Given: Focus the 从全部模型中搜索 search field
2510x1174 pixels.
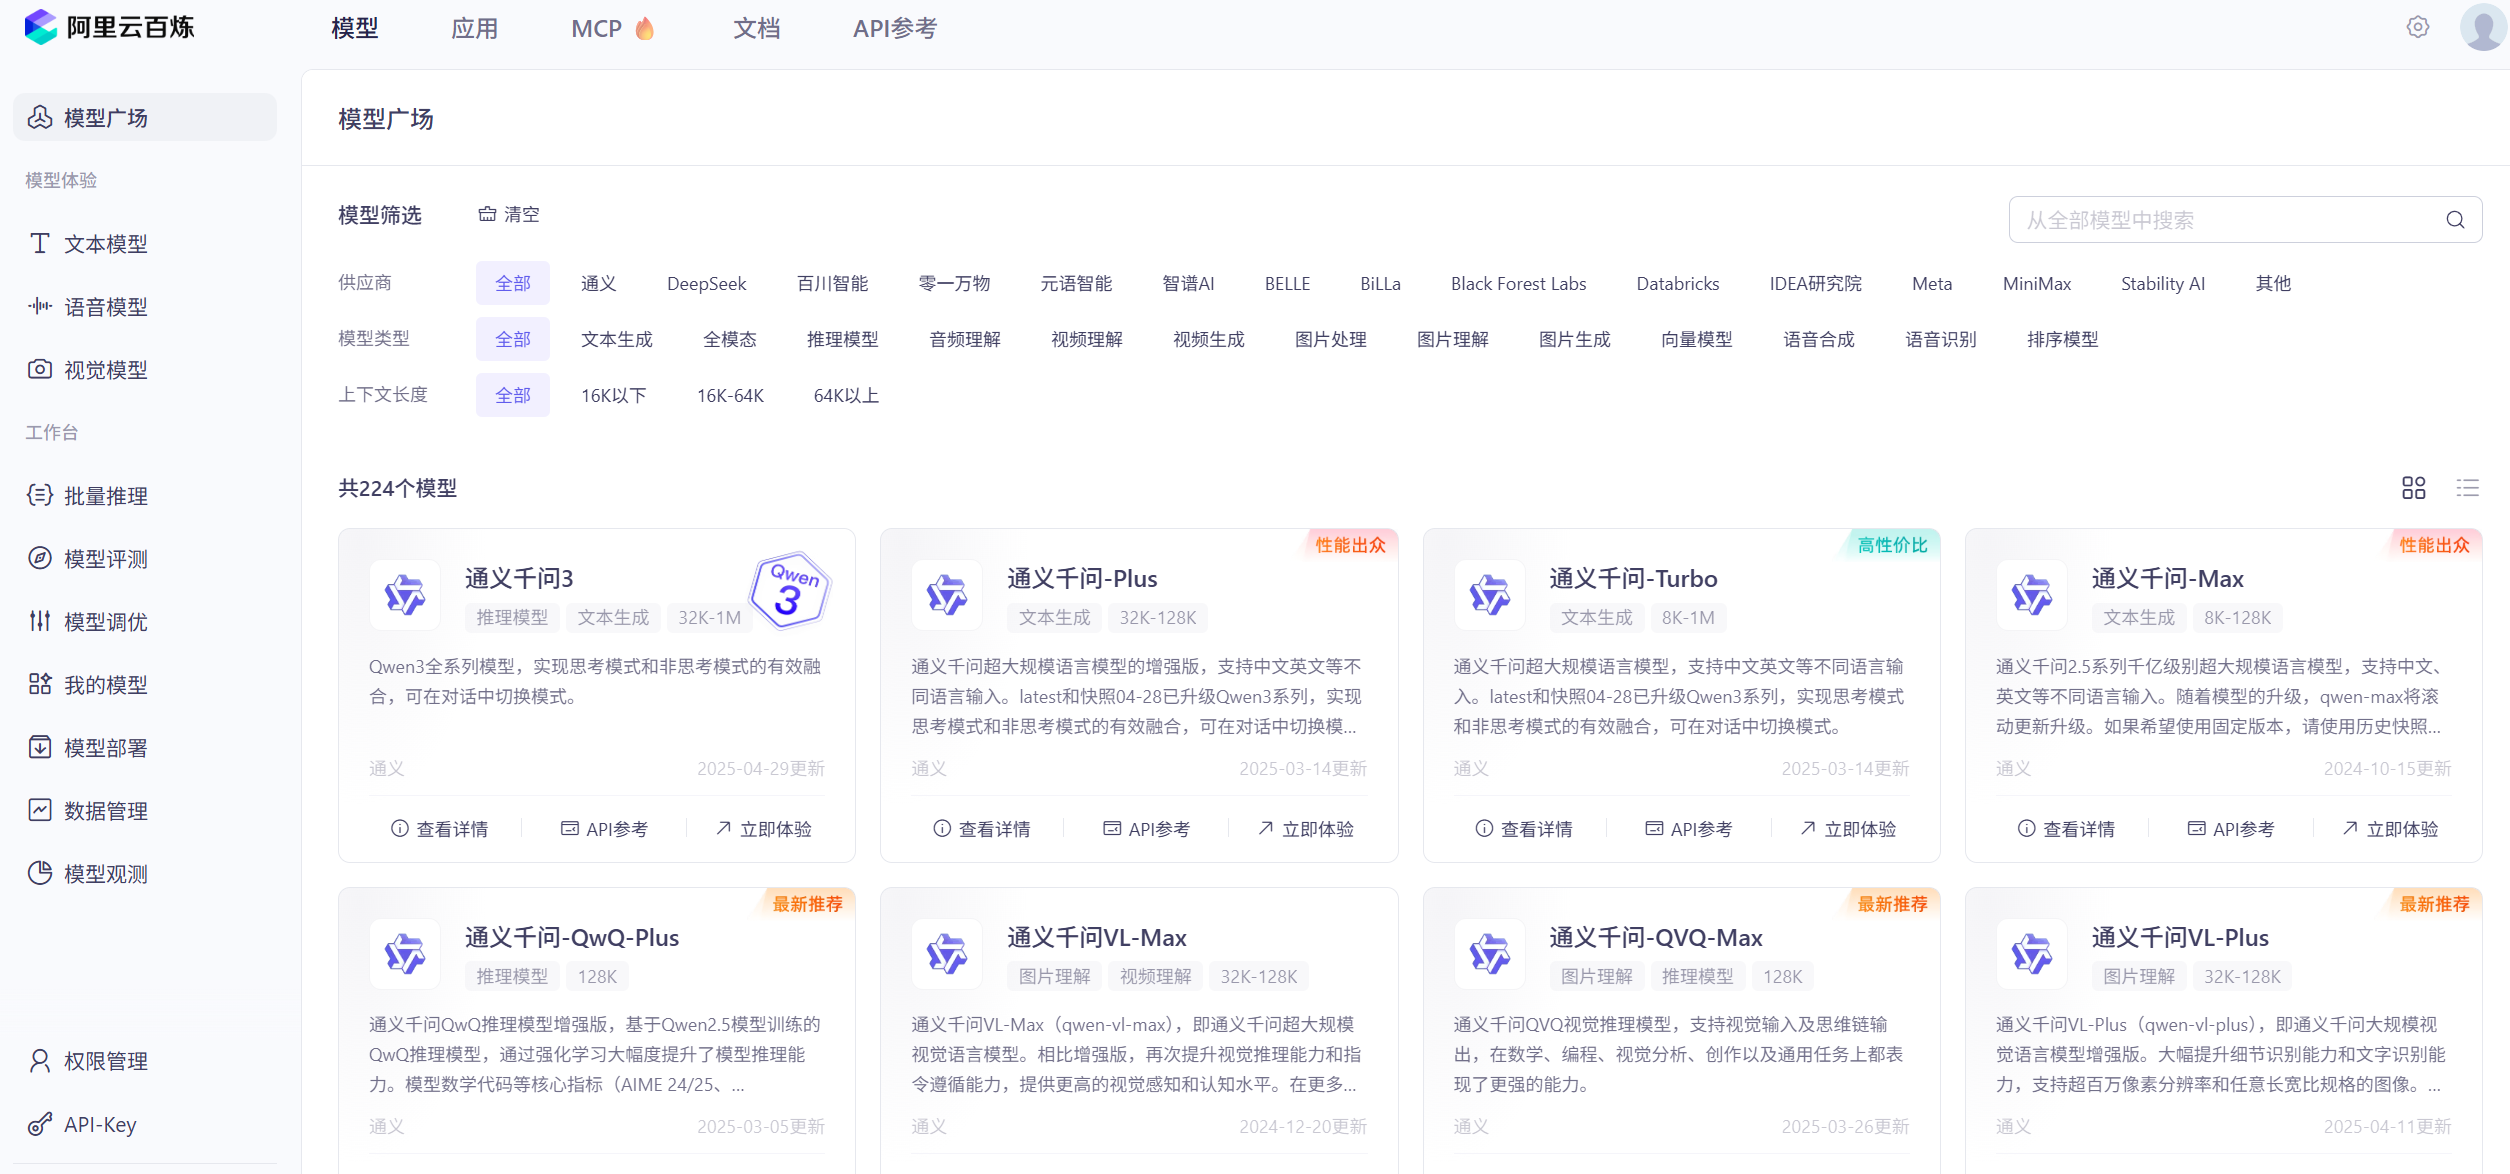Looking at the screenshot, I should click(x=2245, y=220).
